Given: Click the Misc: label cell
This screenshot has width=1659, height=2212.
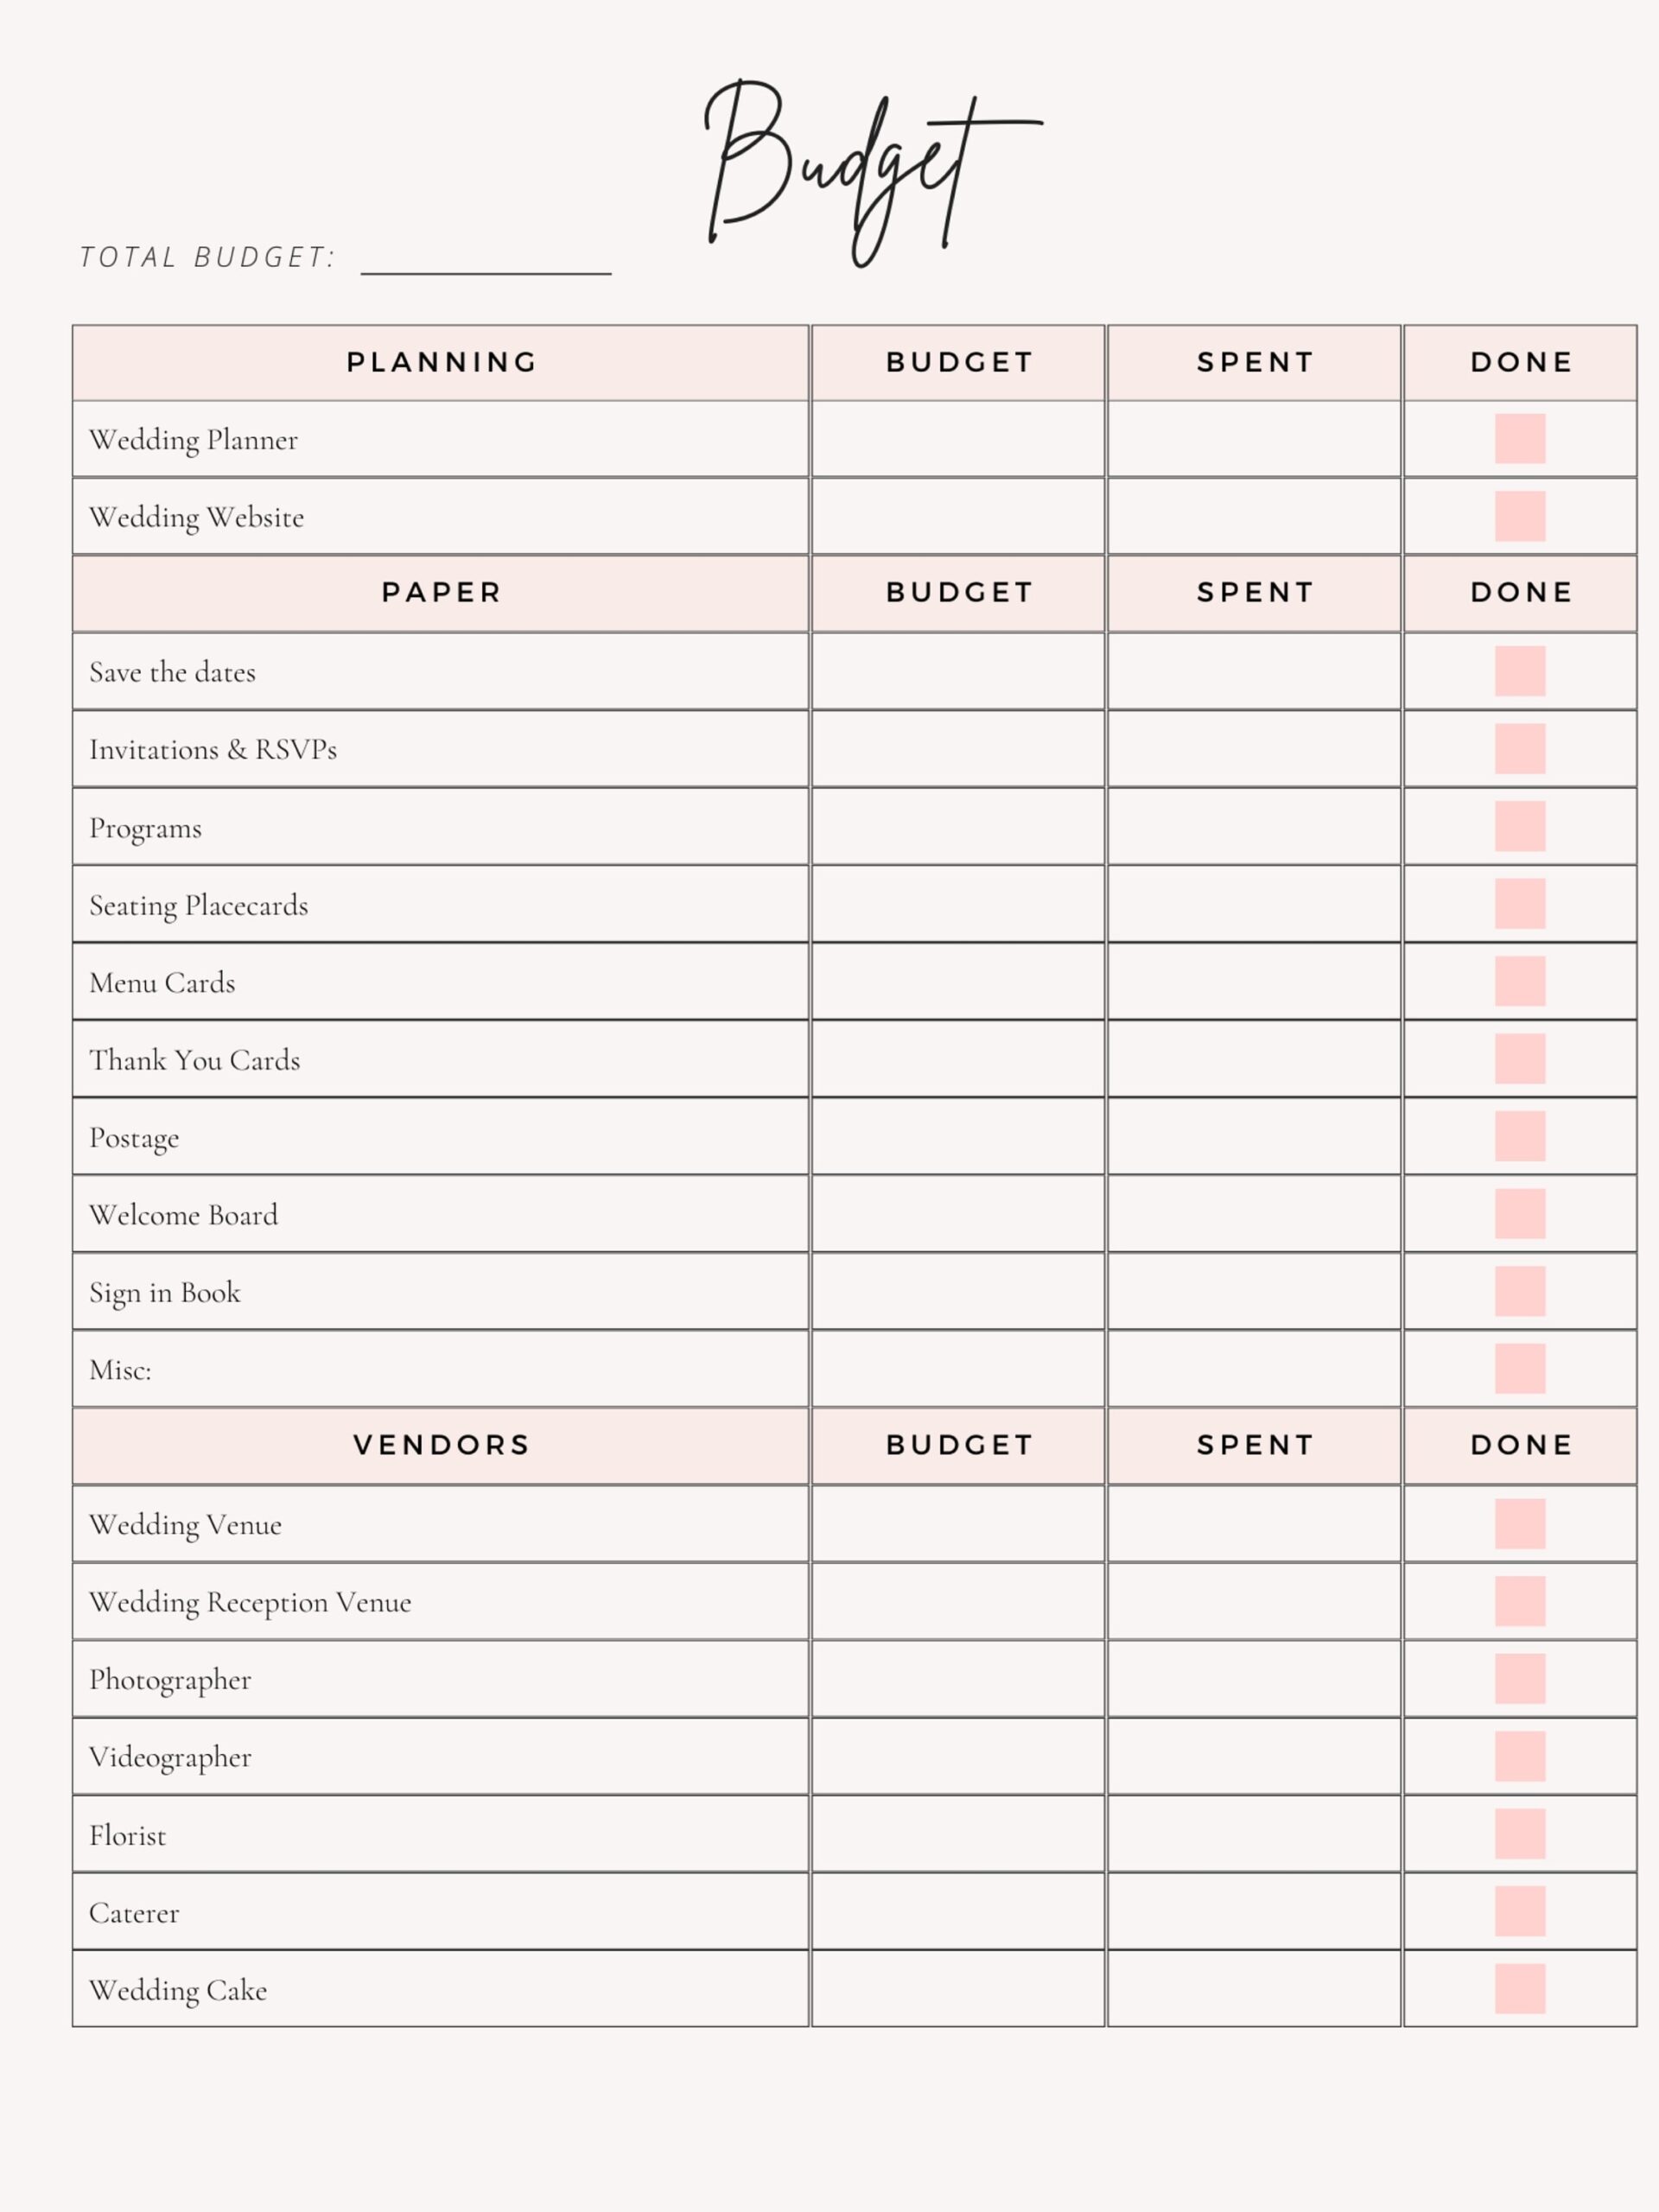Looking at the screenshot, I should coord(440,1369).
